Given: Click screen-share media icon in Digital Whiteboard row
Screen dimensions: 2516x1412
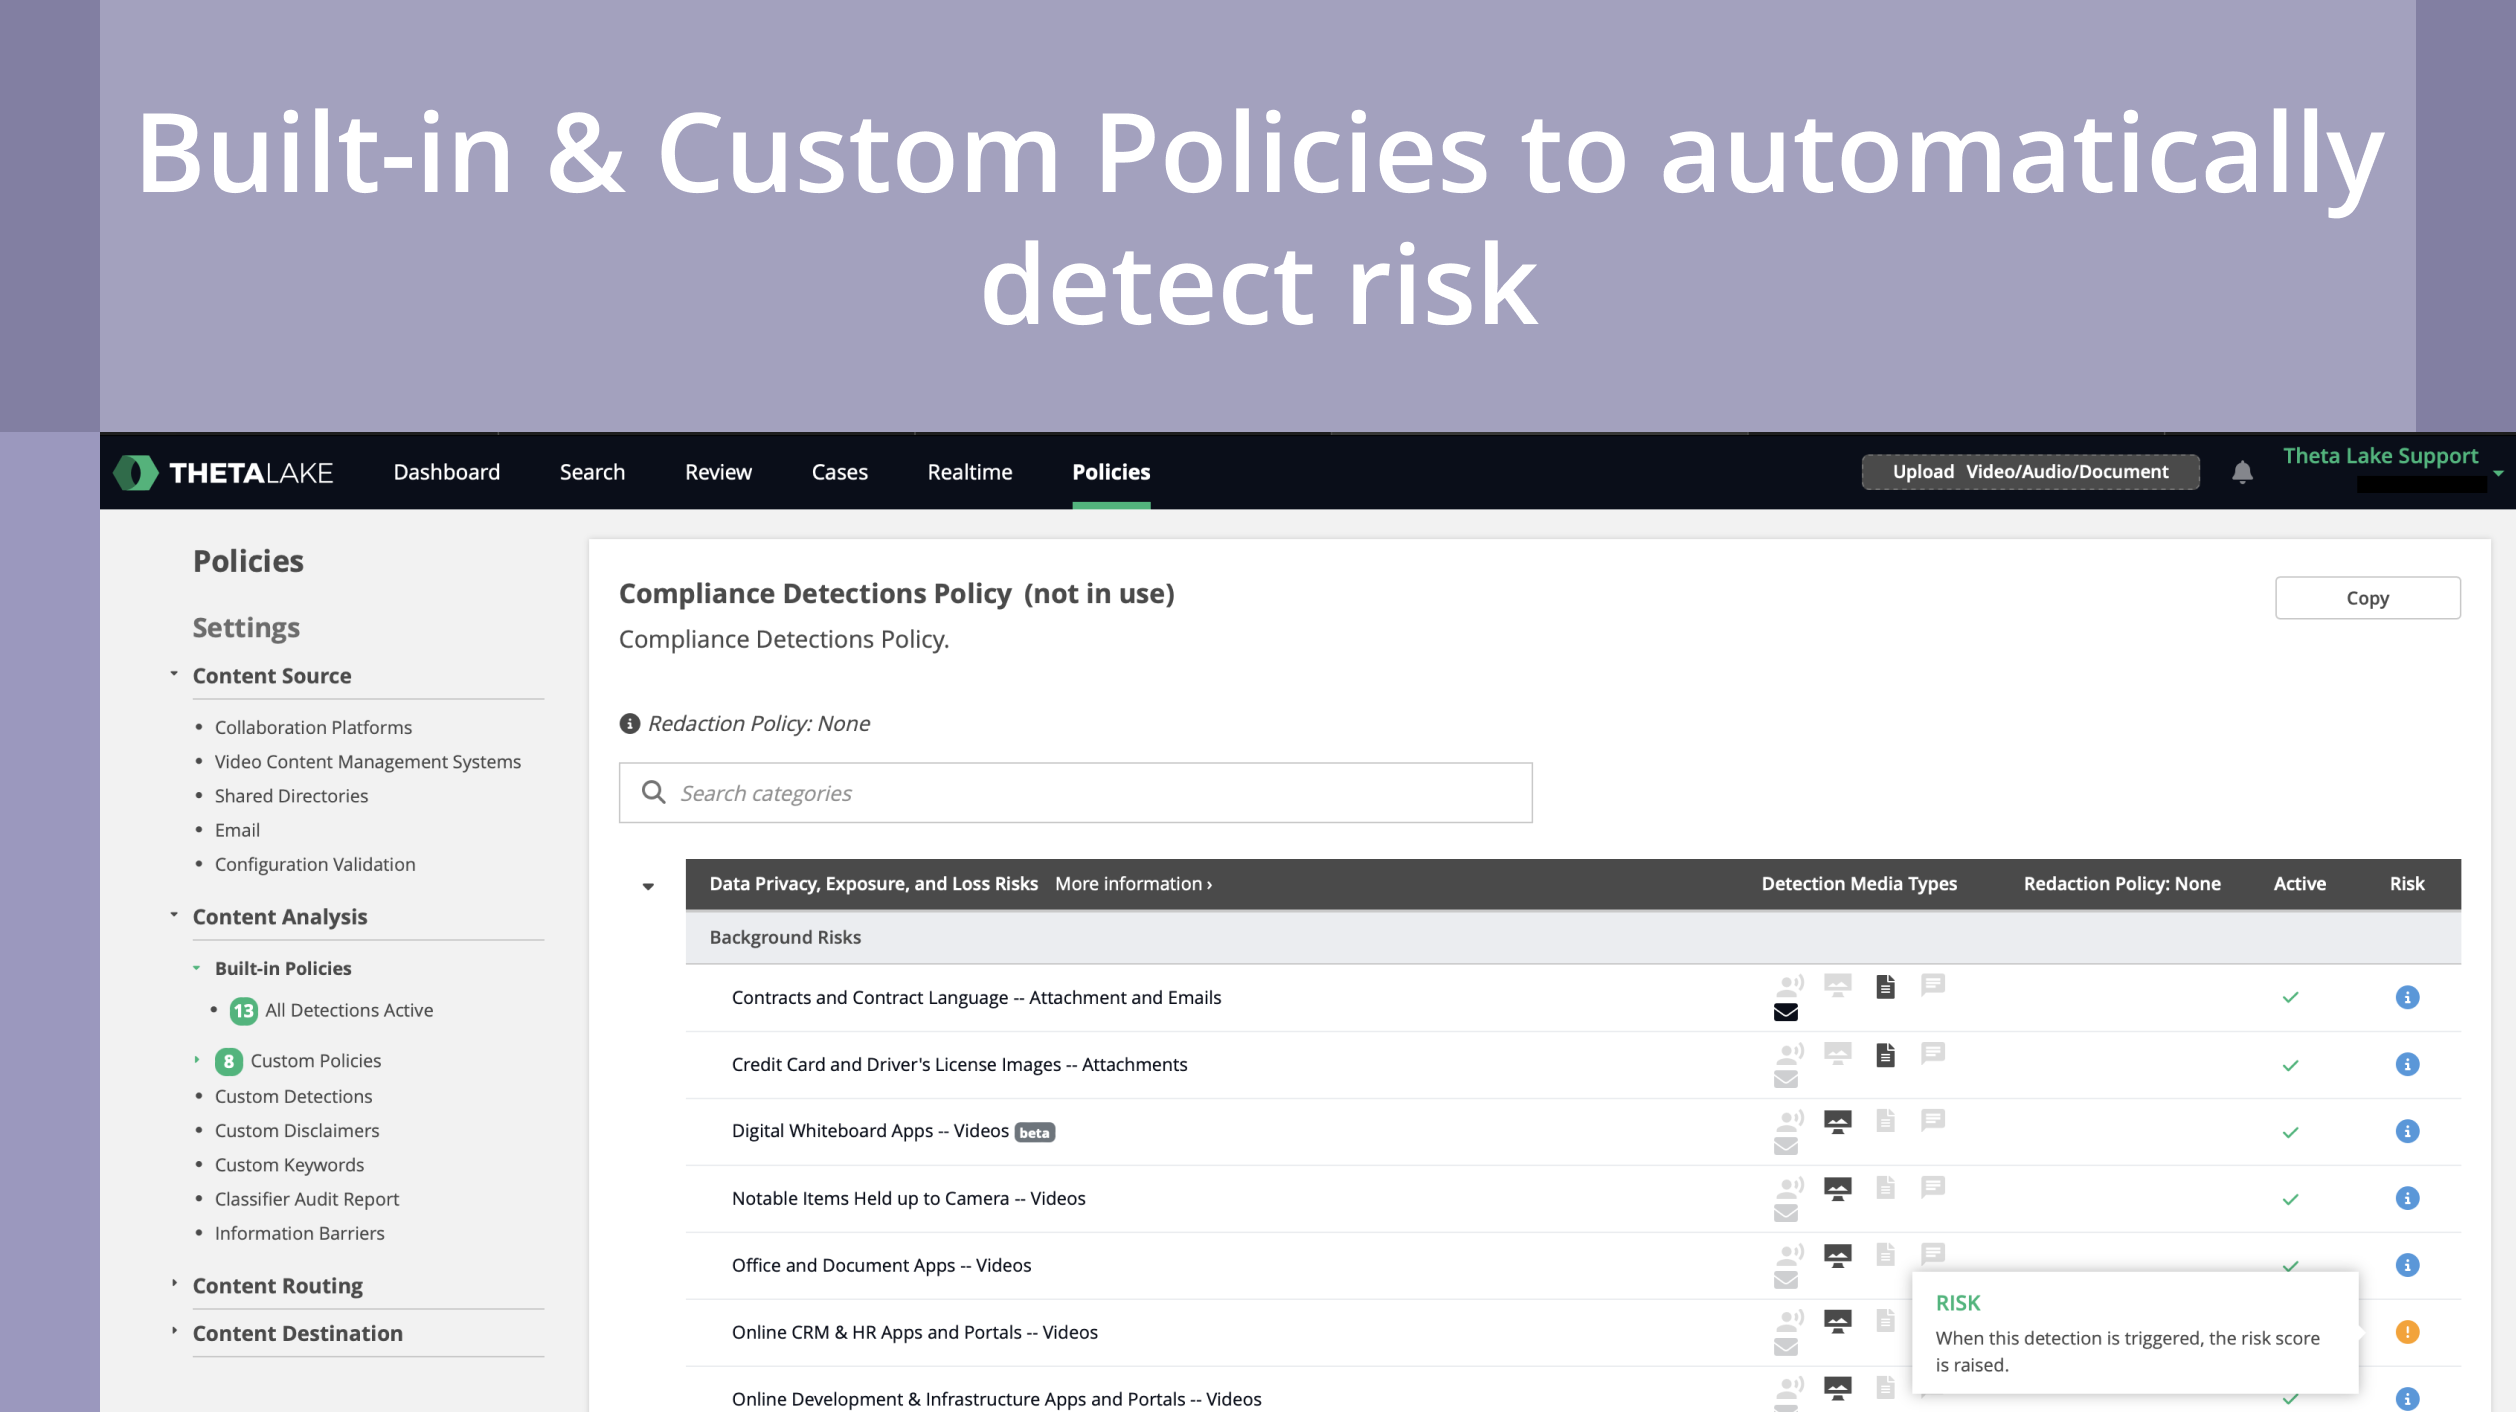Looking at the screenshot, I should (x=1837, y=1121).
